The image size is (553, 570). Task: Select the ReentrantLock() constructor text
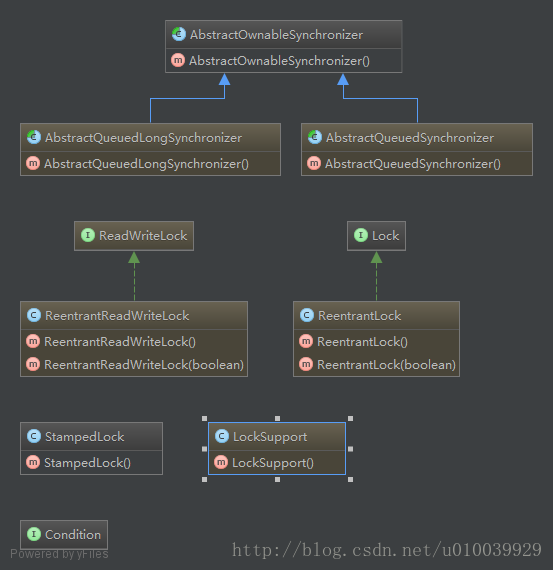click(362, 342)
